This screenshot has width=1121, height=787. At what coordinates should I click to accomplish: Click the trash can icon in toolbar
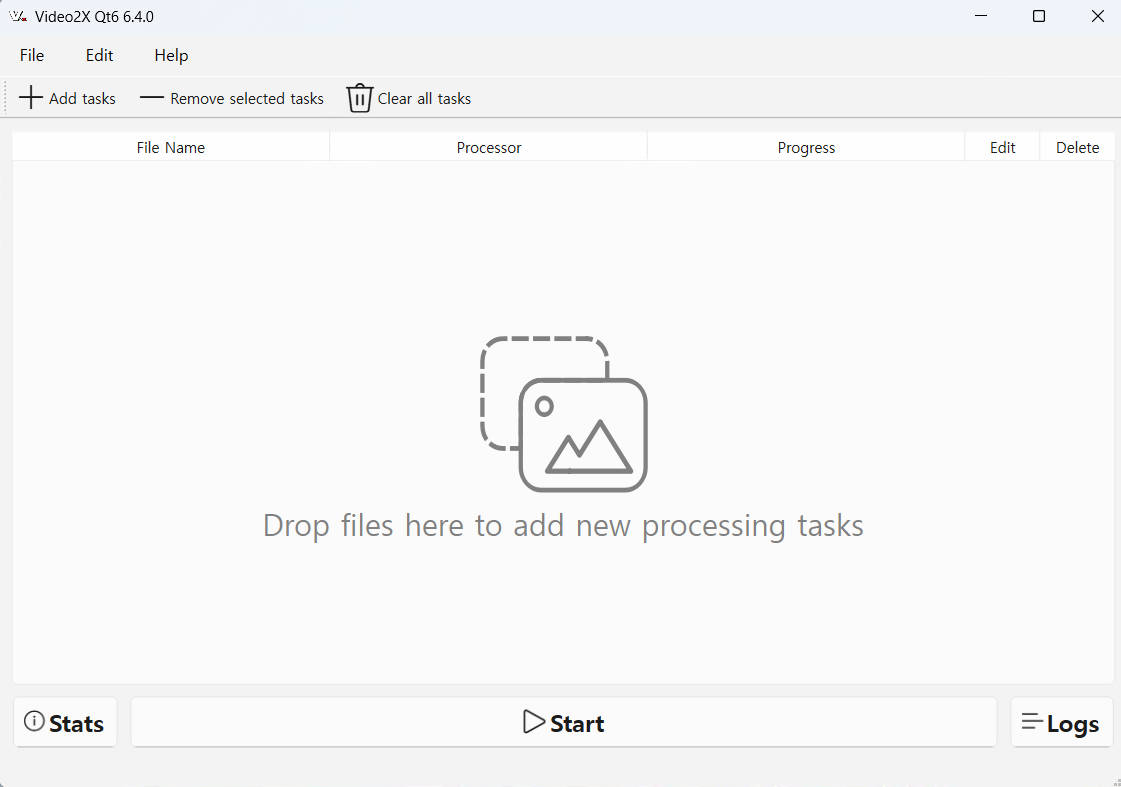click(x=360, y=98)
